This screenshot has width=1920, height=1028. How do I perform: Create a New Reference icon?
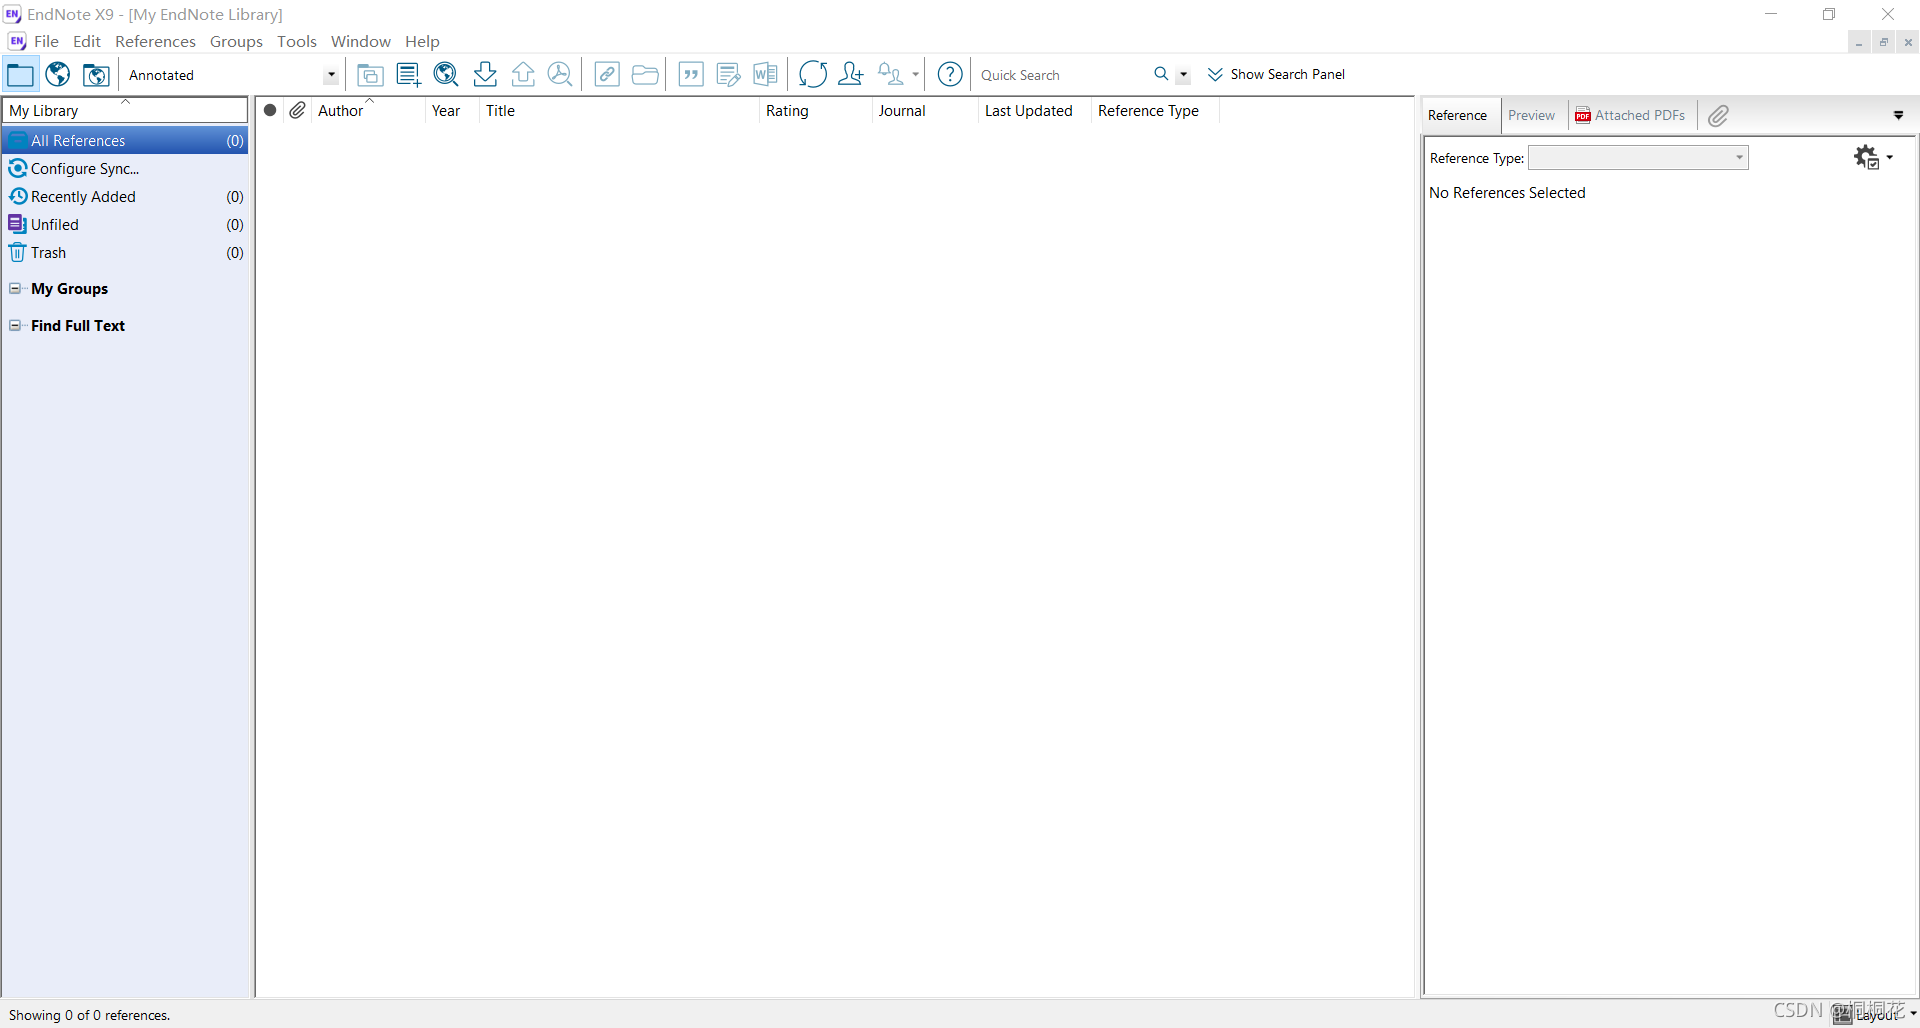(408, 75)
